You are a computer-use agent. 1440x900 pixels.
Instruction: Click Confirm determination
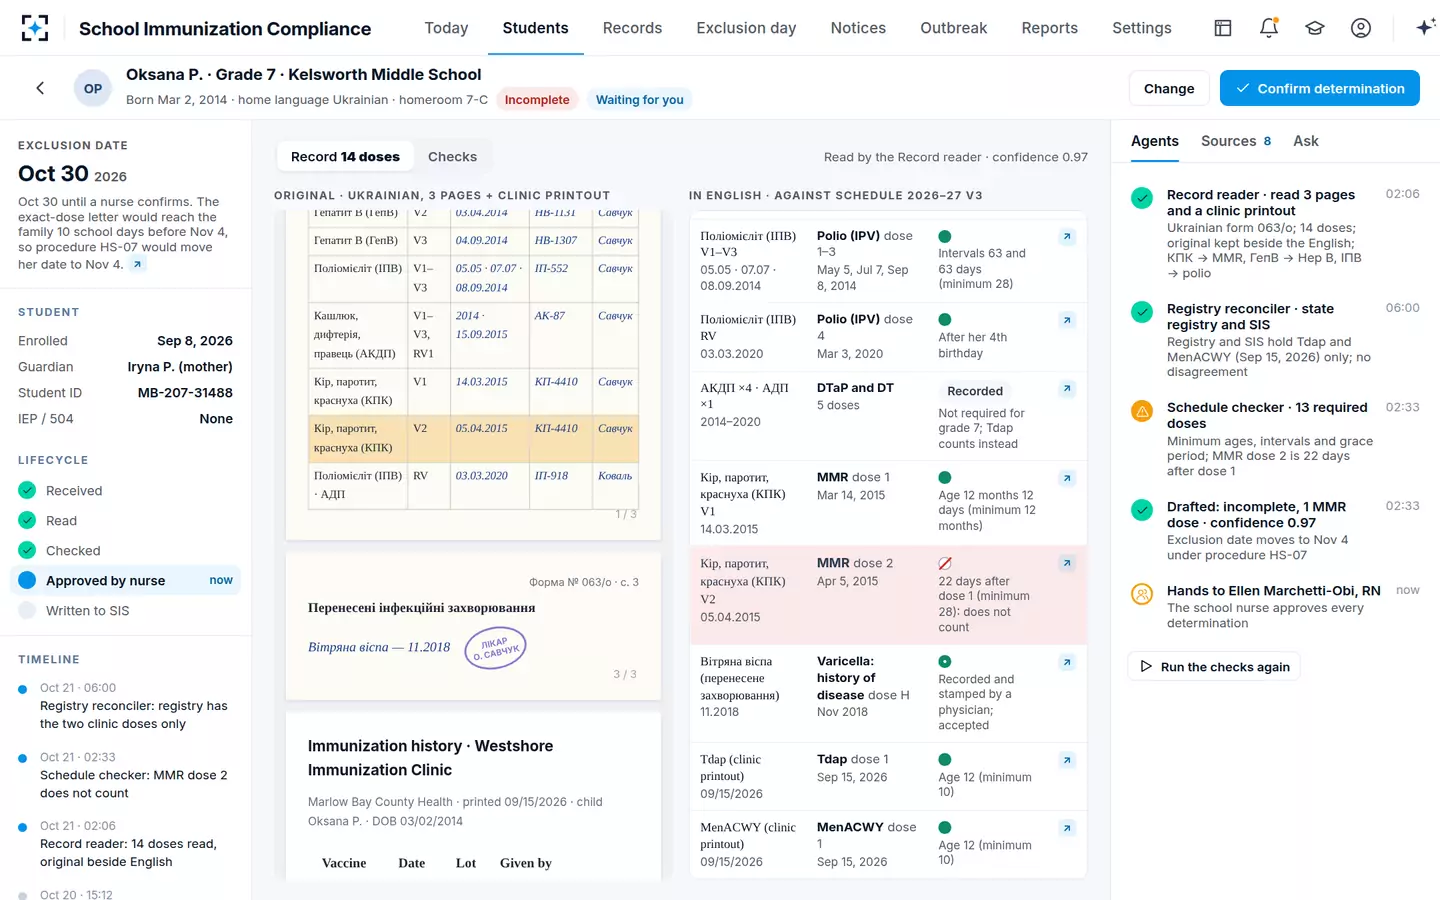tap(1320, 88)
